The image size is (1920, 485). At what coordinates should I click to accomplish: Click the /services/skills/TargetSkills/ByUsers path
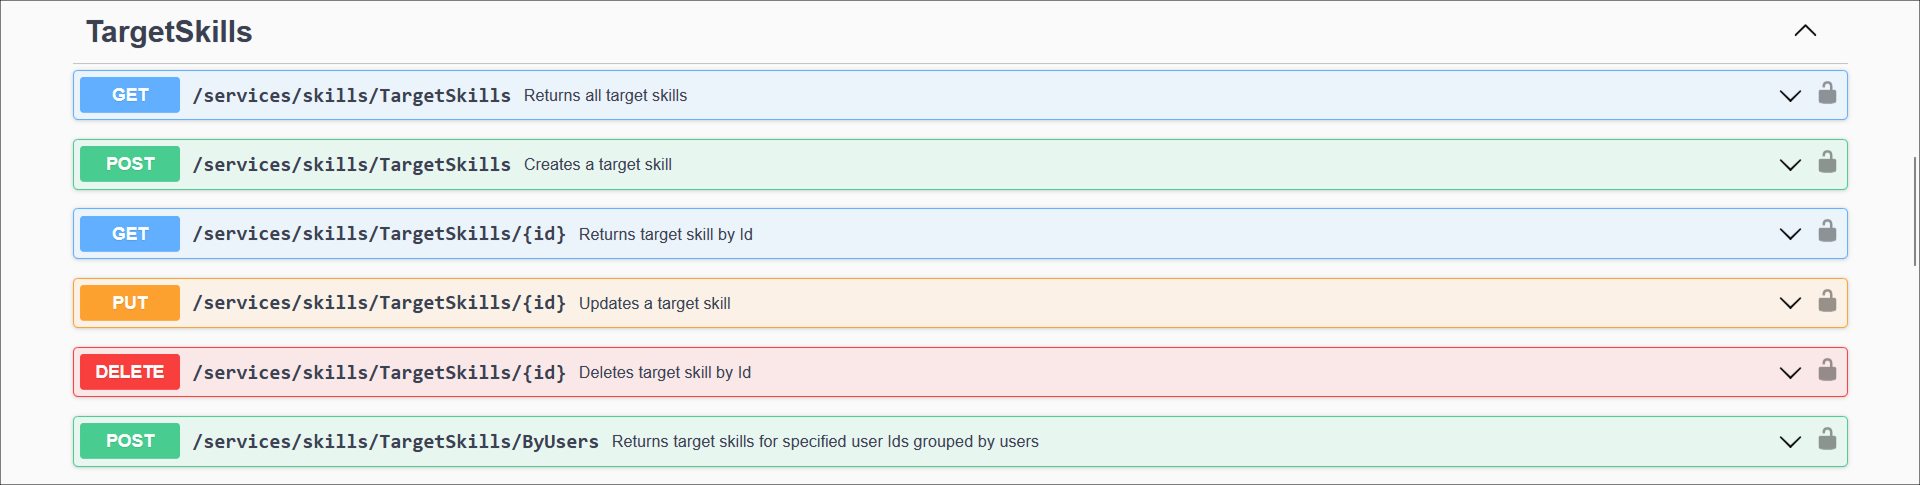[395, 442]
